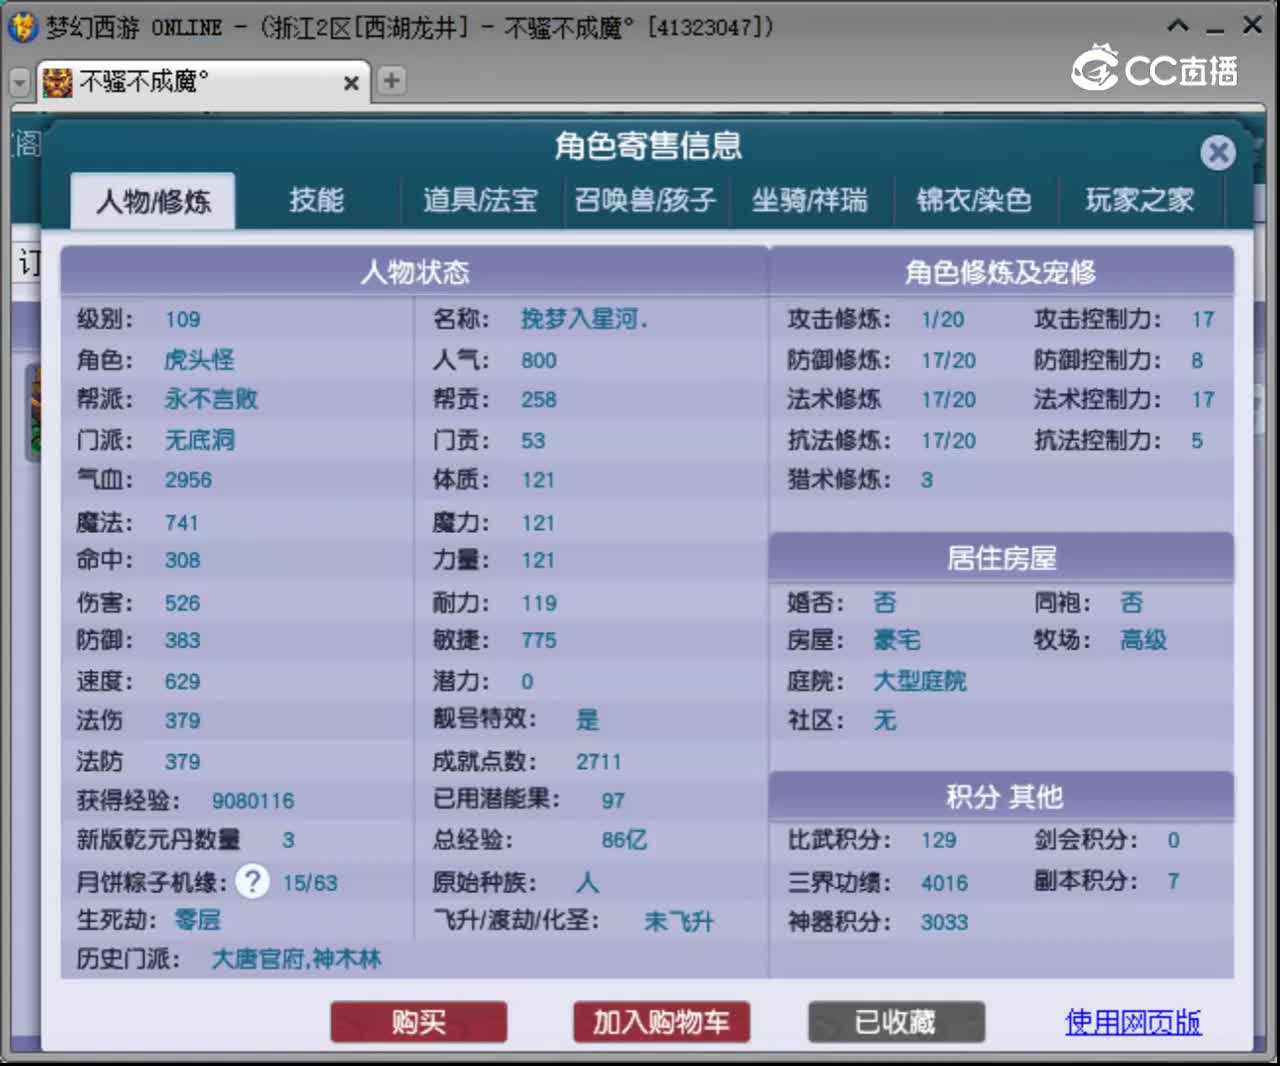Click the 已收藏 button
Viewport: 1280px width, 1066px height.
tap(896, 1022)
